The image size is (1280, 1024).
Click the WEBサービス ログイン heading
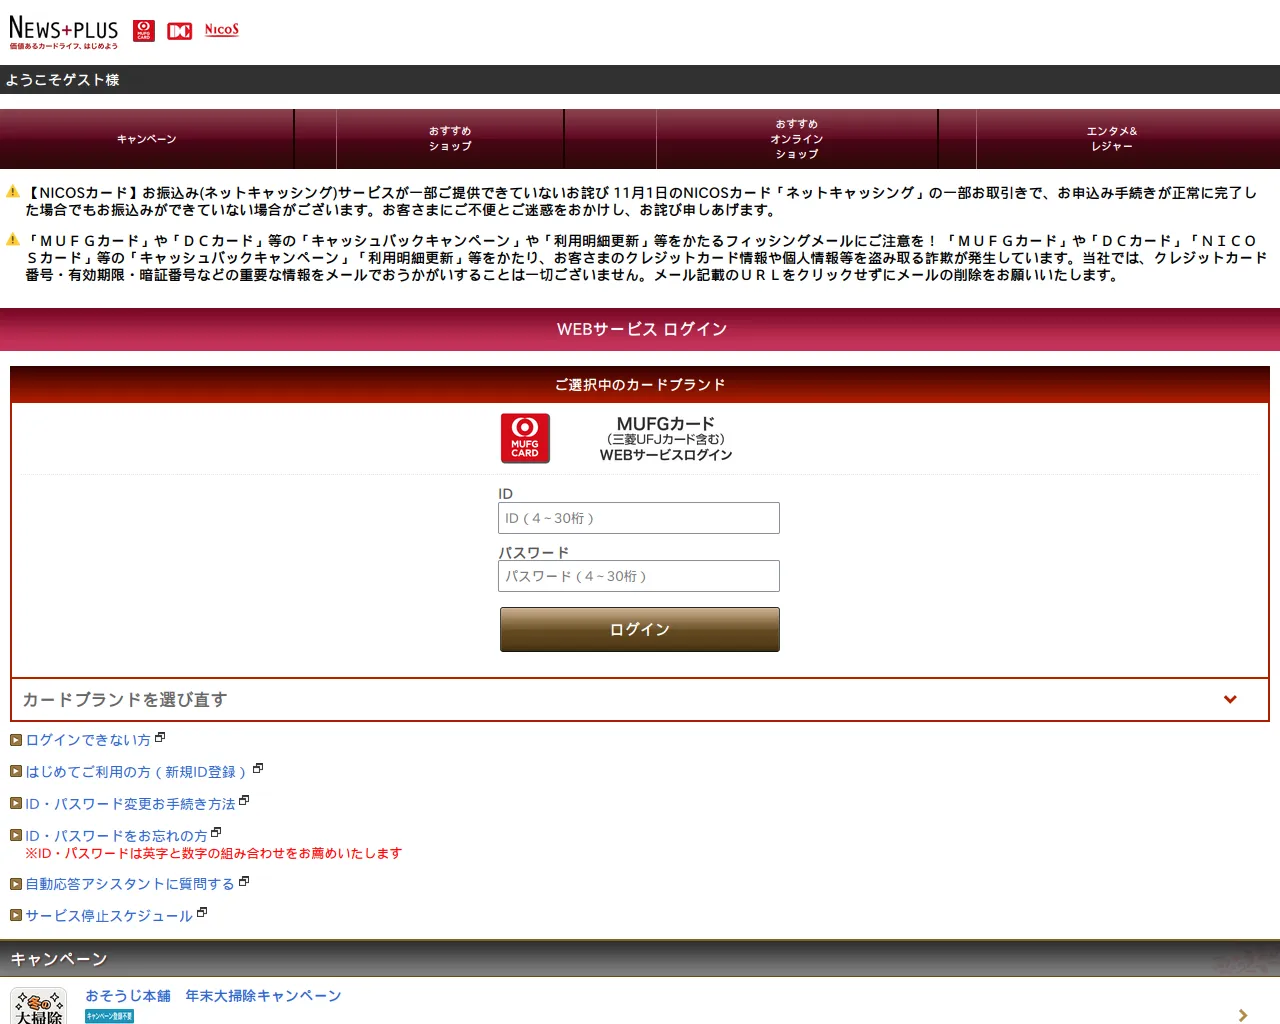642,329
